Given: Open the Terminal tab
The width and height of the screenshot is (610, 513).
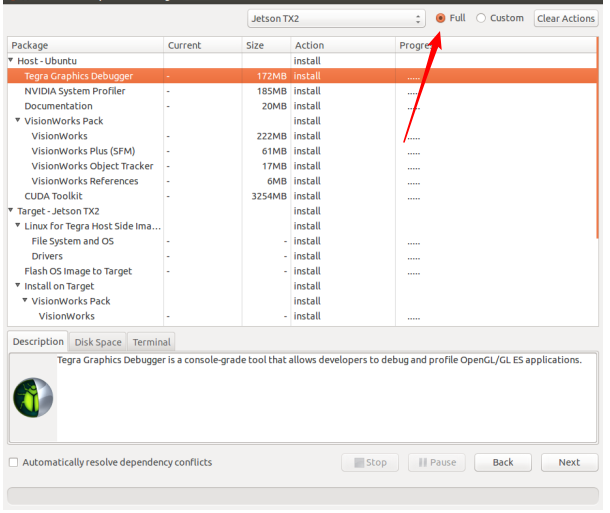Looking at the screenshot, I should coord(151,342).
